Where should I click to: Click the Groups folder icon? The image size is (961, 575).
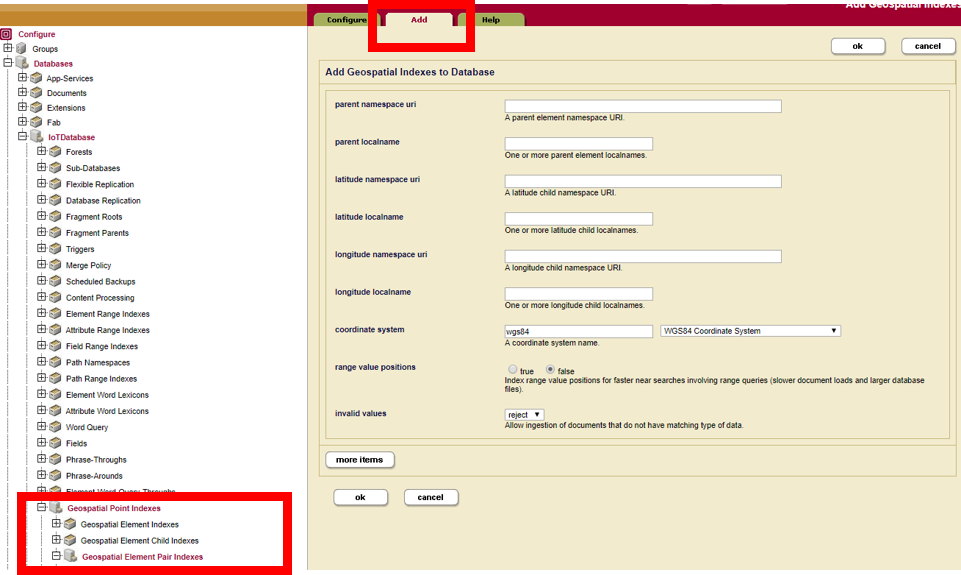point(22,48)
